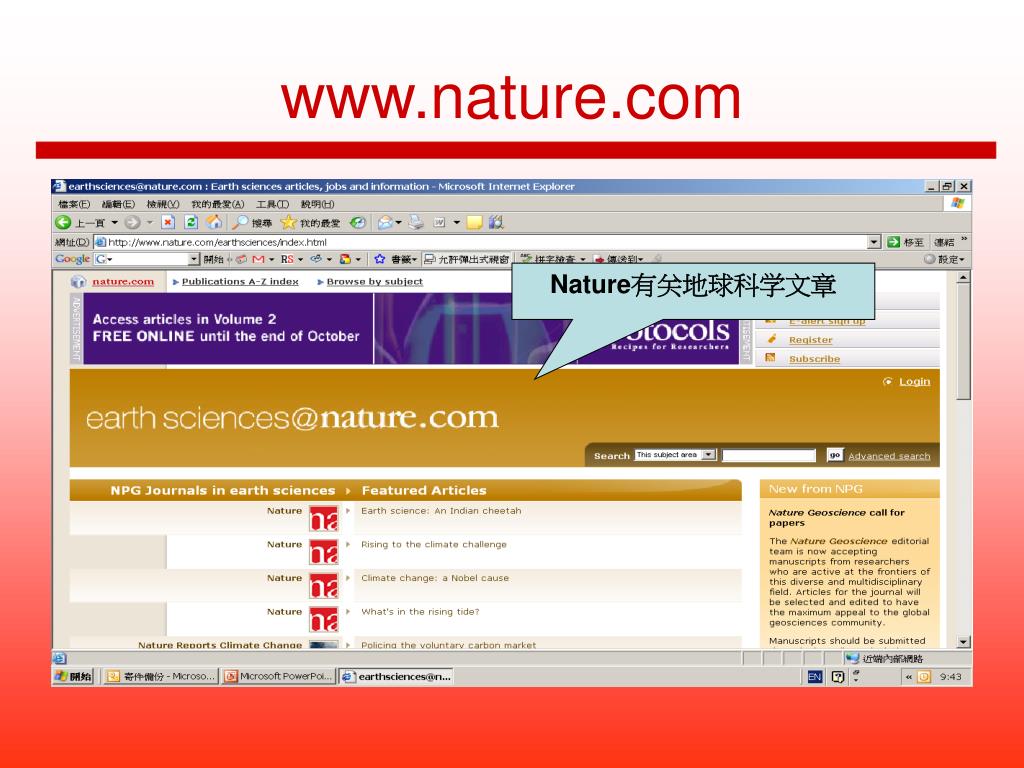The width and height of the screenshot is (1024, 768).
Task: Click the green Go arrow beside address bar
Action: pyautogui.click(x=893, y=242)
